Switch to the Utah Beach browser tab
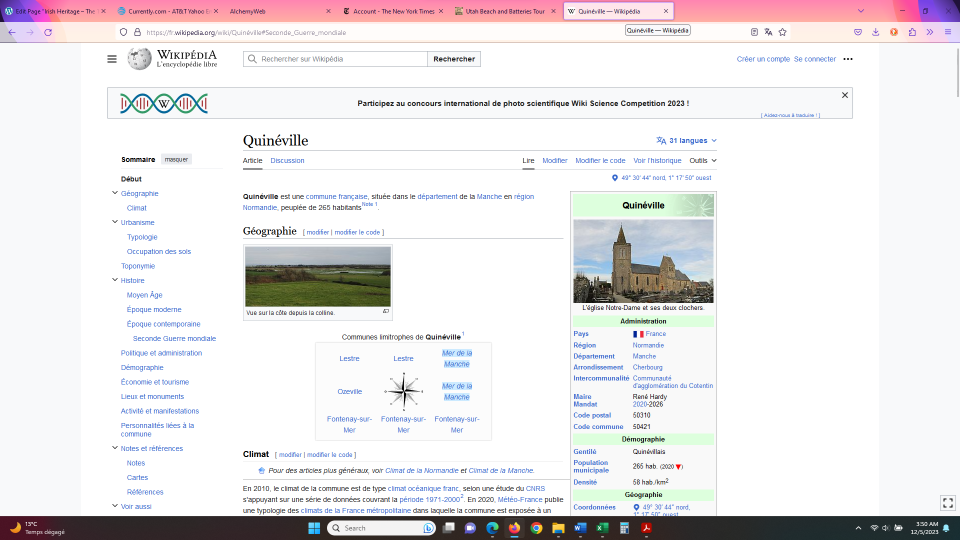Screen dimensions: 960x540 click(x=505, y=11)
